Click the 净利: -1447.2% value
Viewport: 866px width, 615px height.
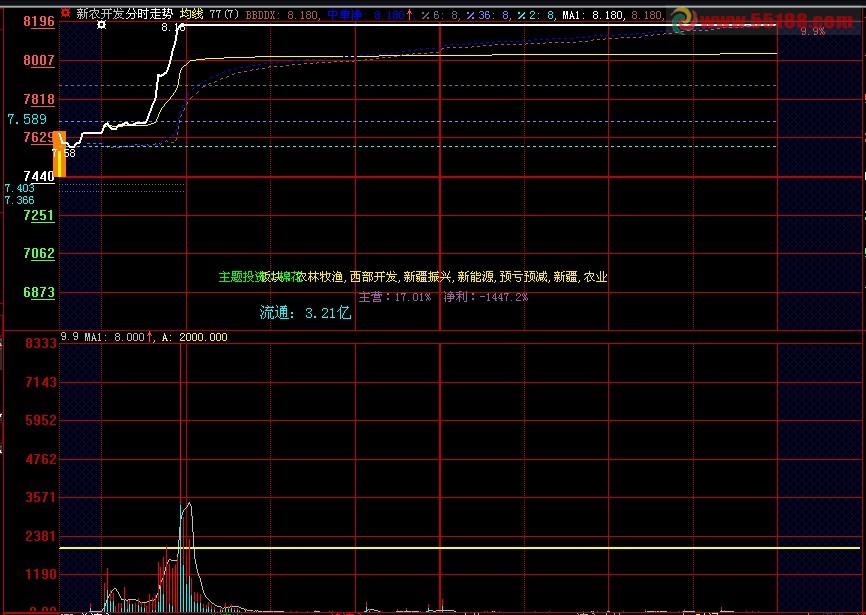(485, 297)
